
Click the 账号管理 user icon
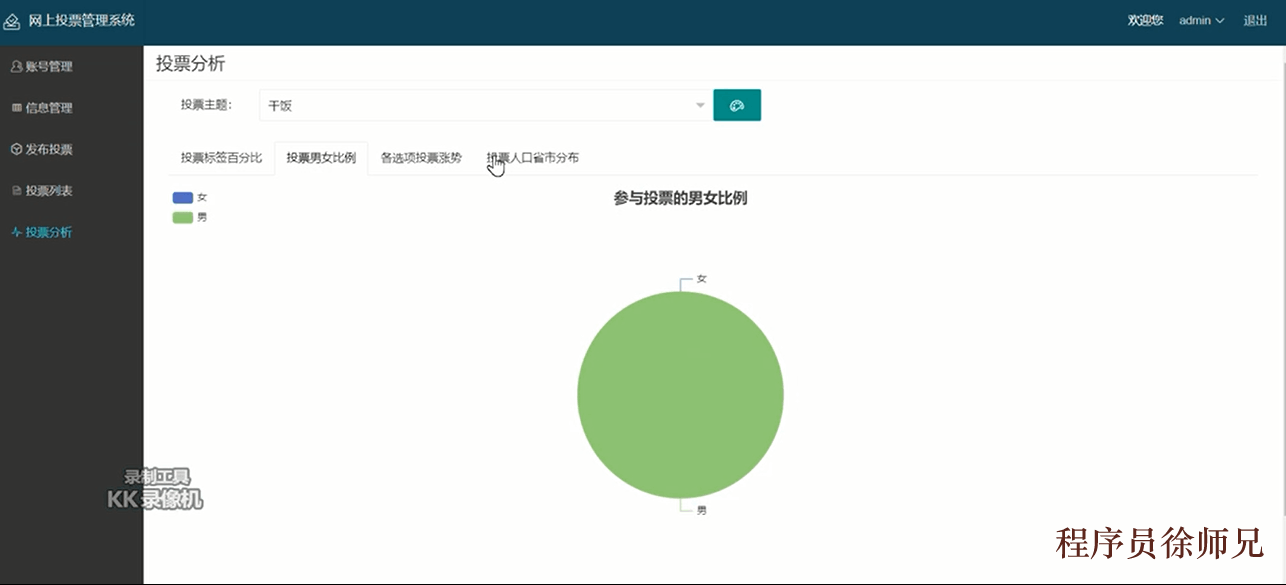tap(16, 67)
